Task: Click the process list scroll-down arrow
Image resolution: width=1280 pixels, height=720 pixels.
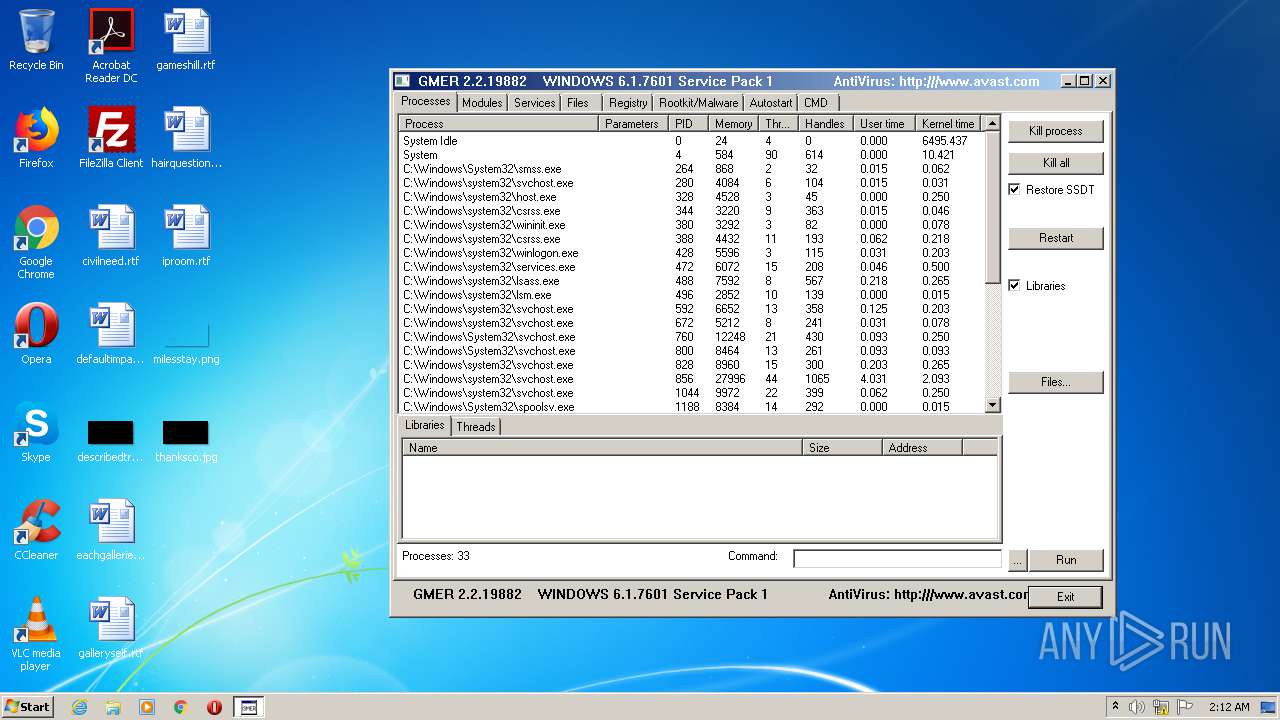Action: tap(992, 405)
